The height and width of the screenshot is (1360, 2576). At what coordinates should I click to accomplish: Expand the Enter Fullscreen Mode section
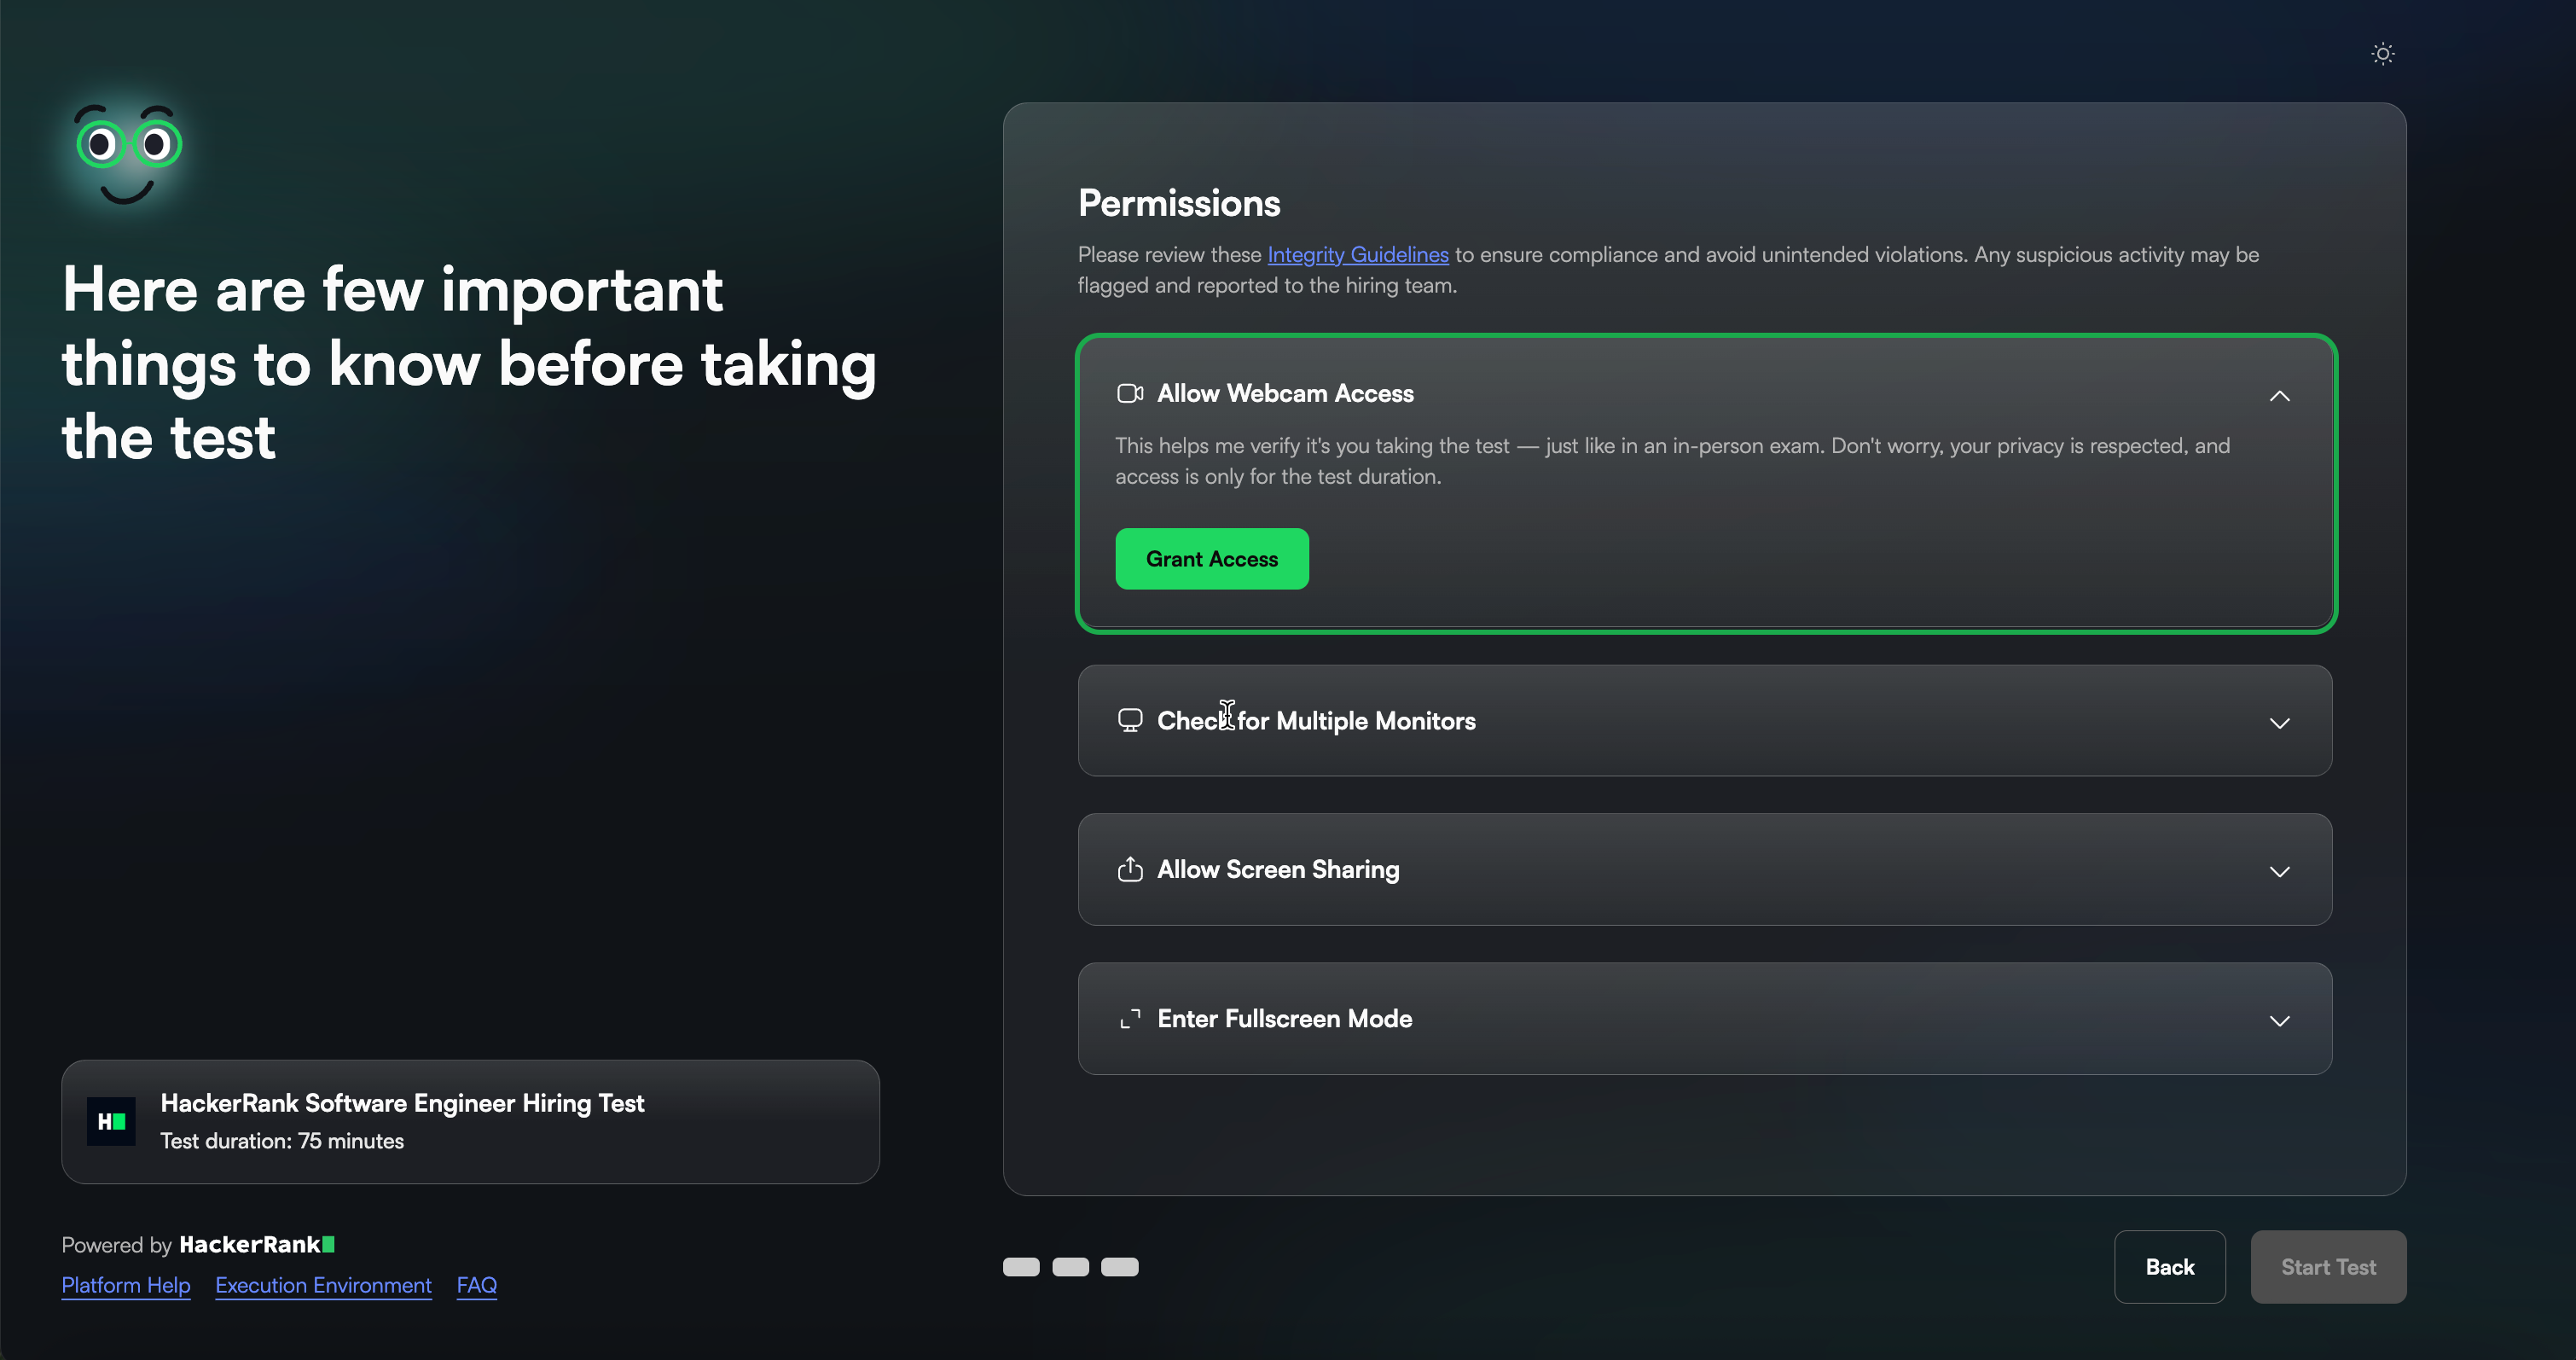pos(2279,1021)
